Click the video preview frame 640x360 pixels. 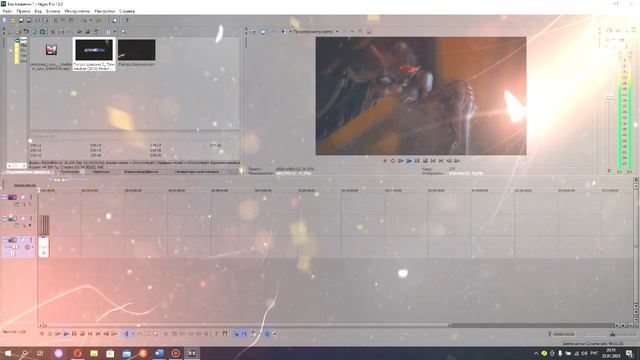(x=421, y=96)
